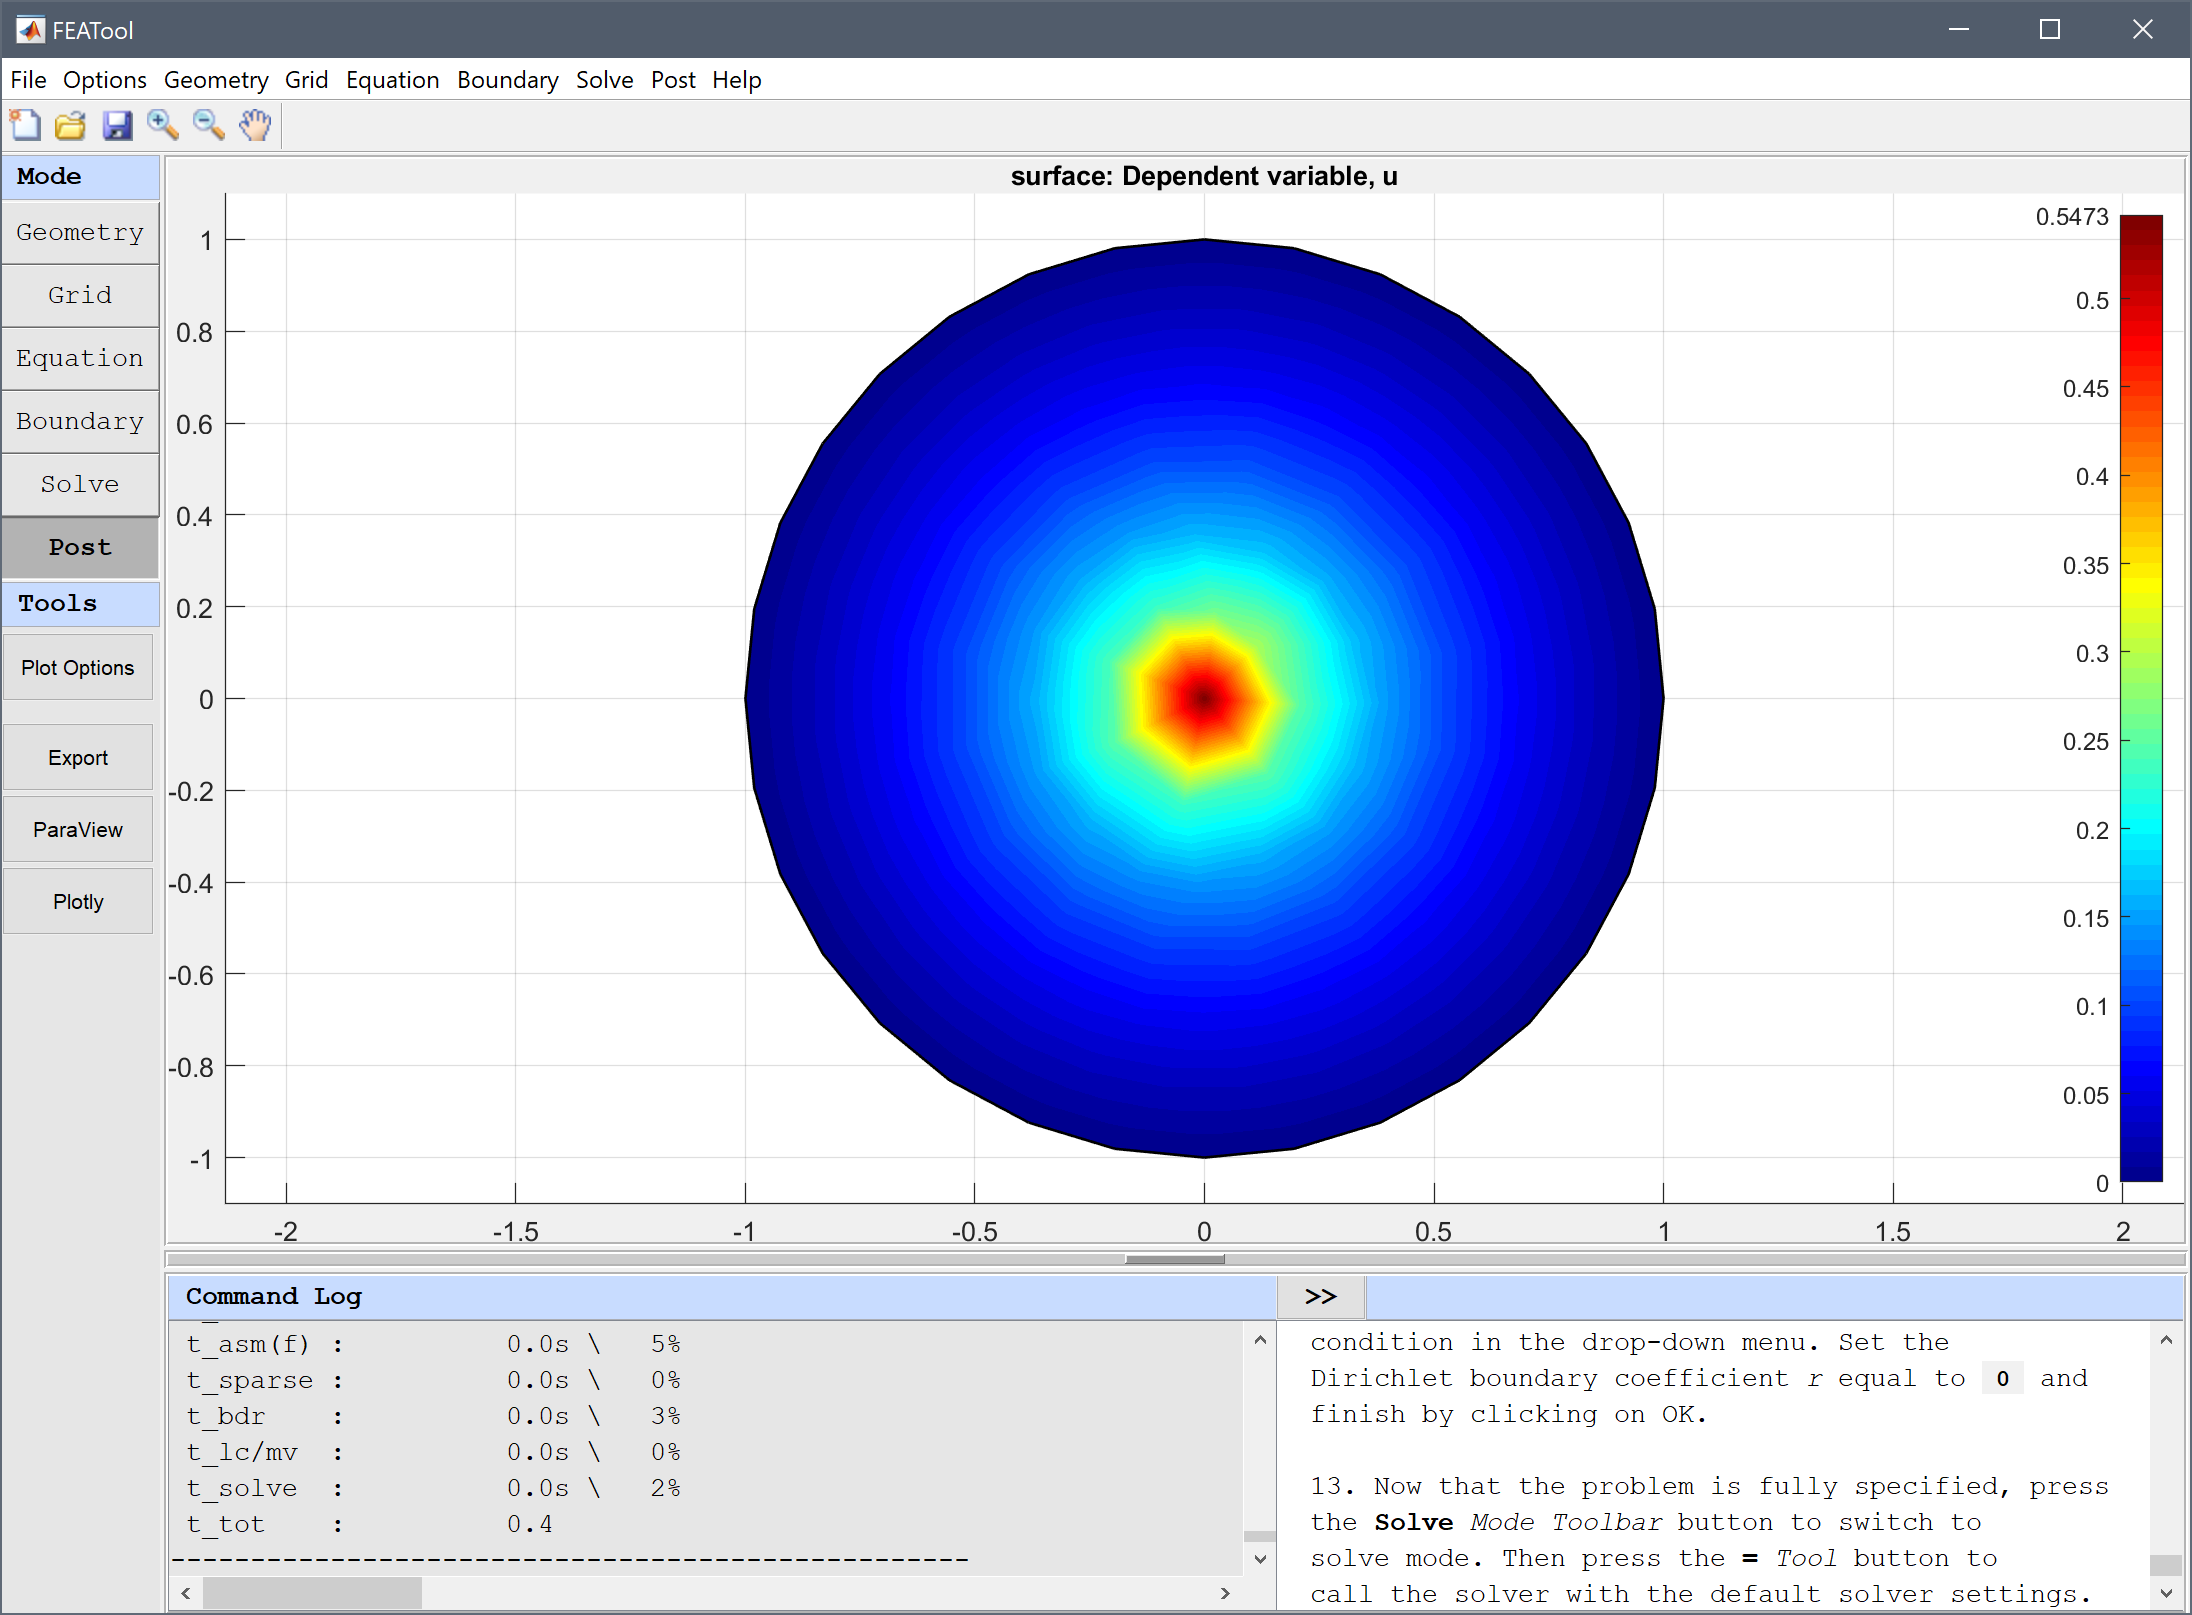Open the Boundary menu

point(507,80)
